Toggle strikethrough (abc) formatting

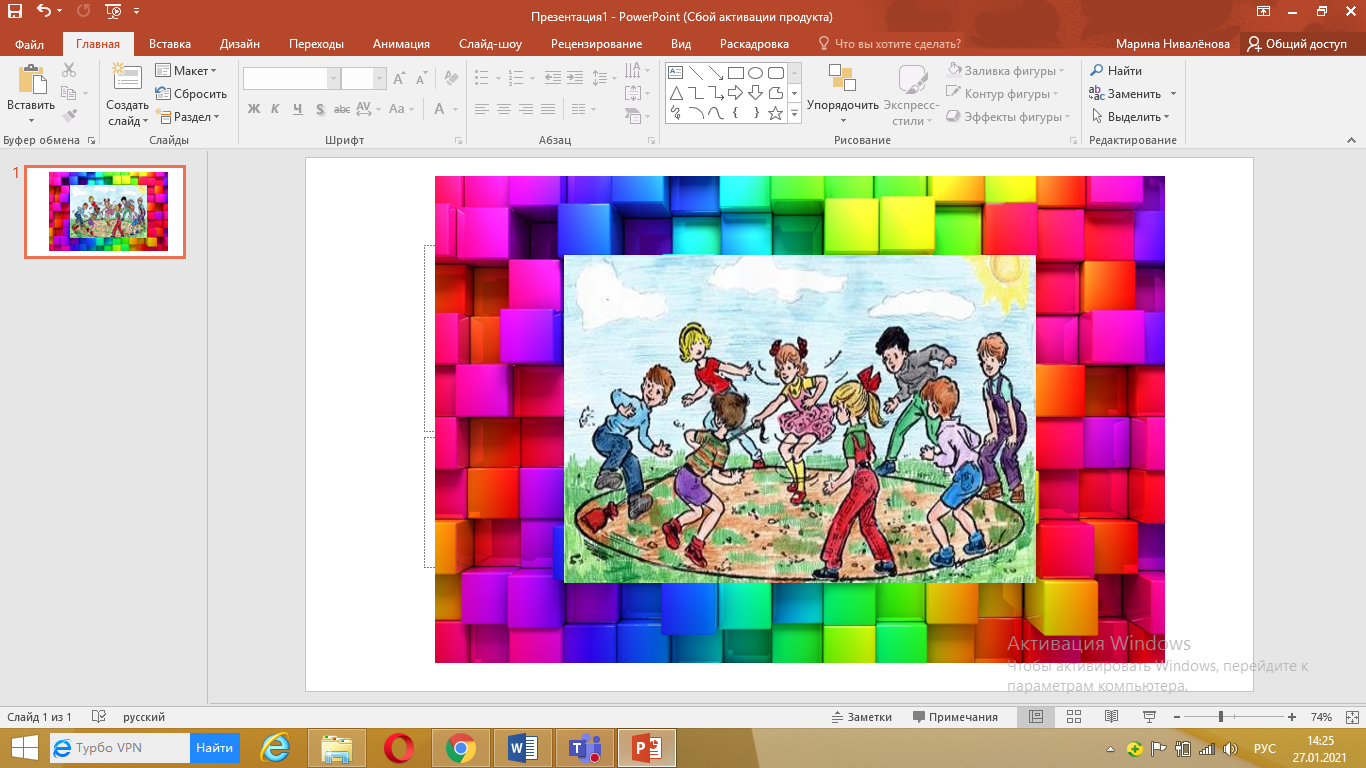tap(342, 109)
